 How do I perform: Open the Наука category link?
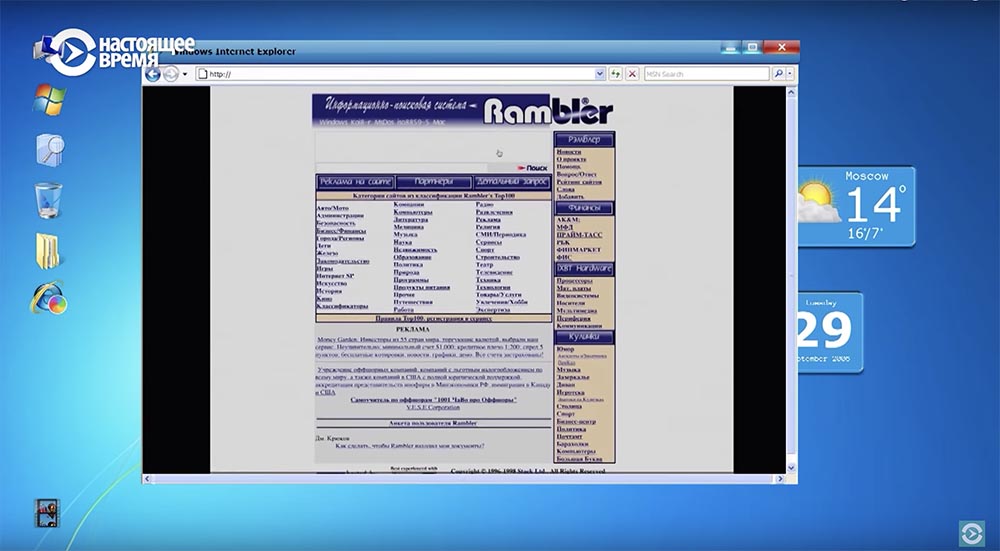[x=402, y=242]
